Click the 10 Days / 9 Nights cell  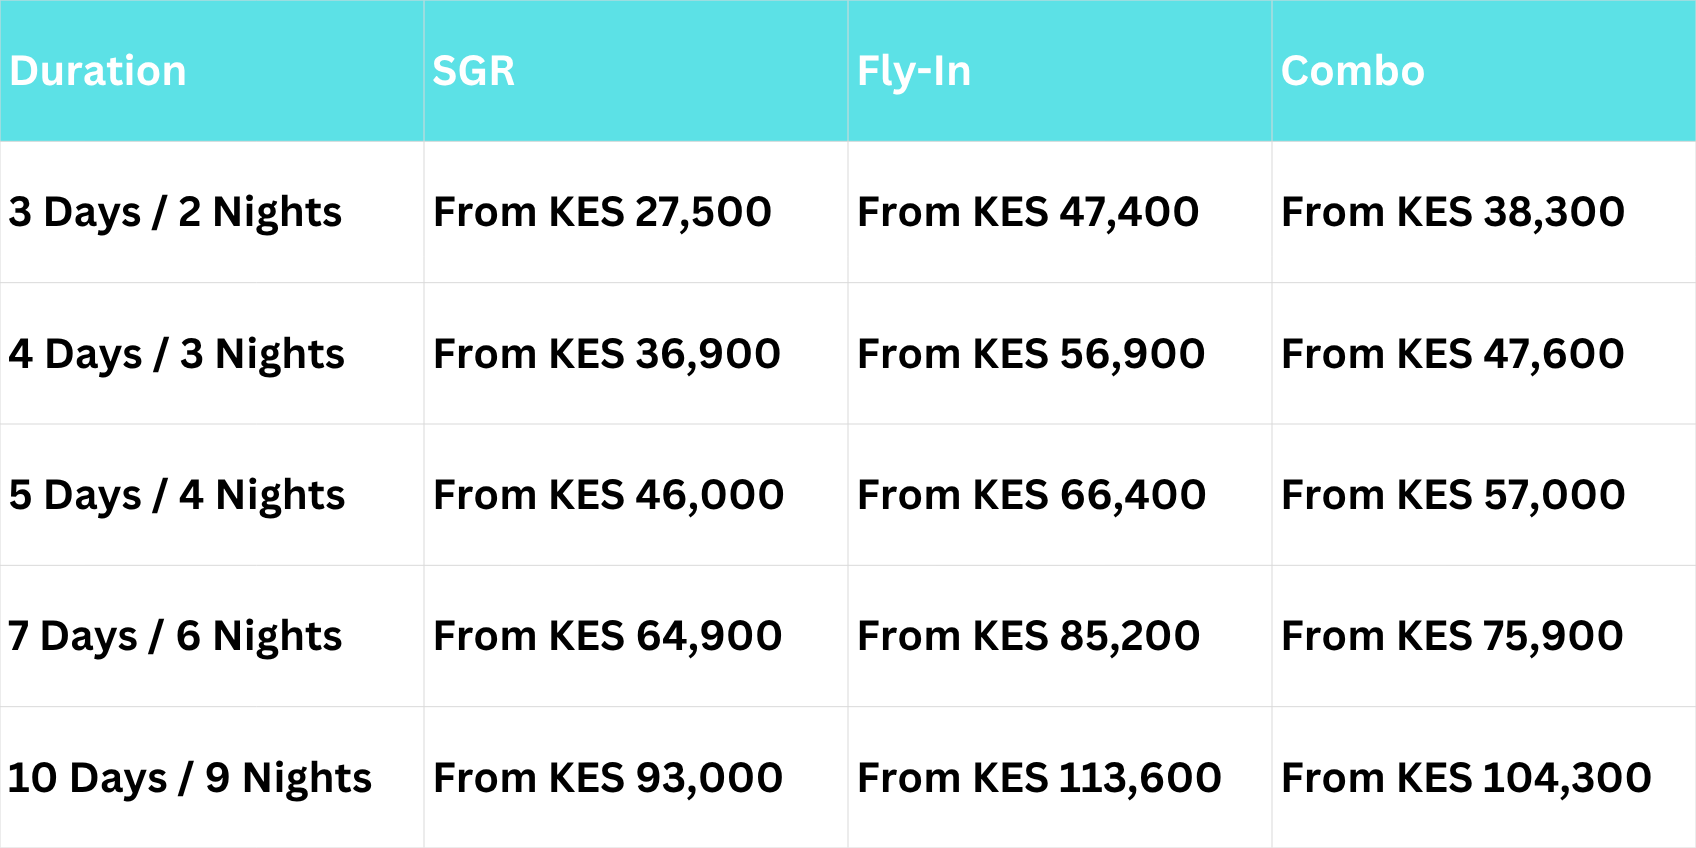pyautogui.click(x=190, y=778)
